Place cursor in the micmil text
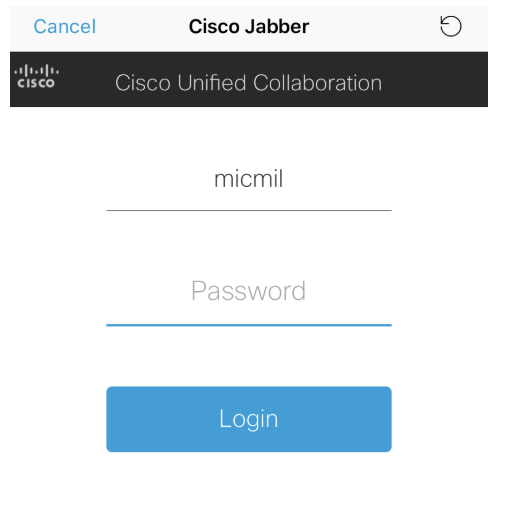 tap(249, 179)
